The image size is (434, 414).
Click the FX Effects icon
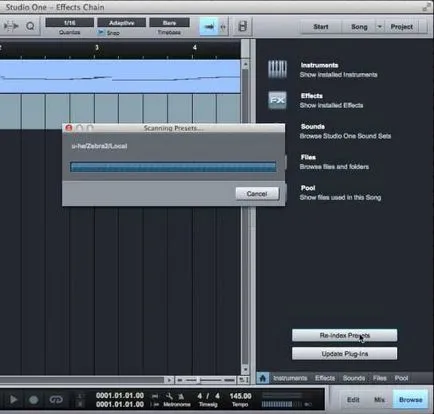pyautogui.click(x=277, y=100)
